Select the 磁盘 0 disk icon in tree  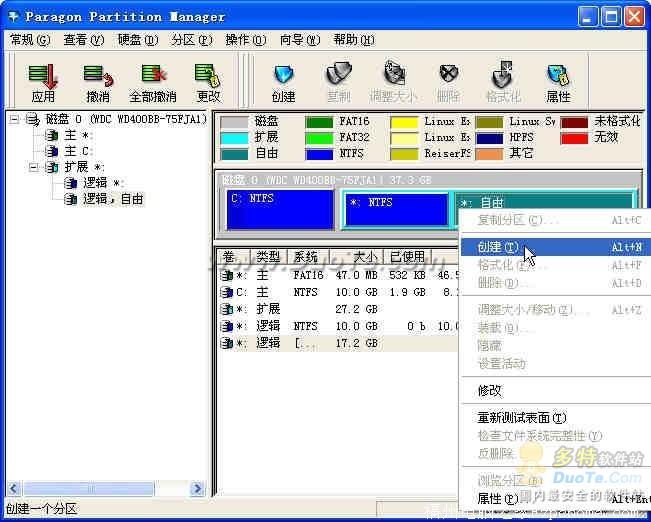tap(32, 120)
